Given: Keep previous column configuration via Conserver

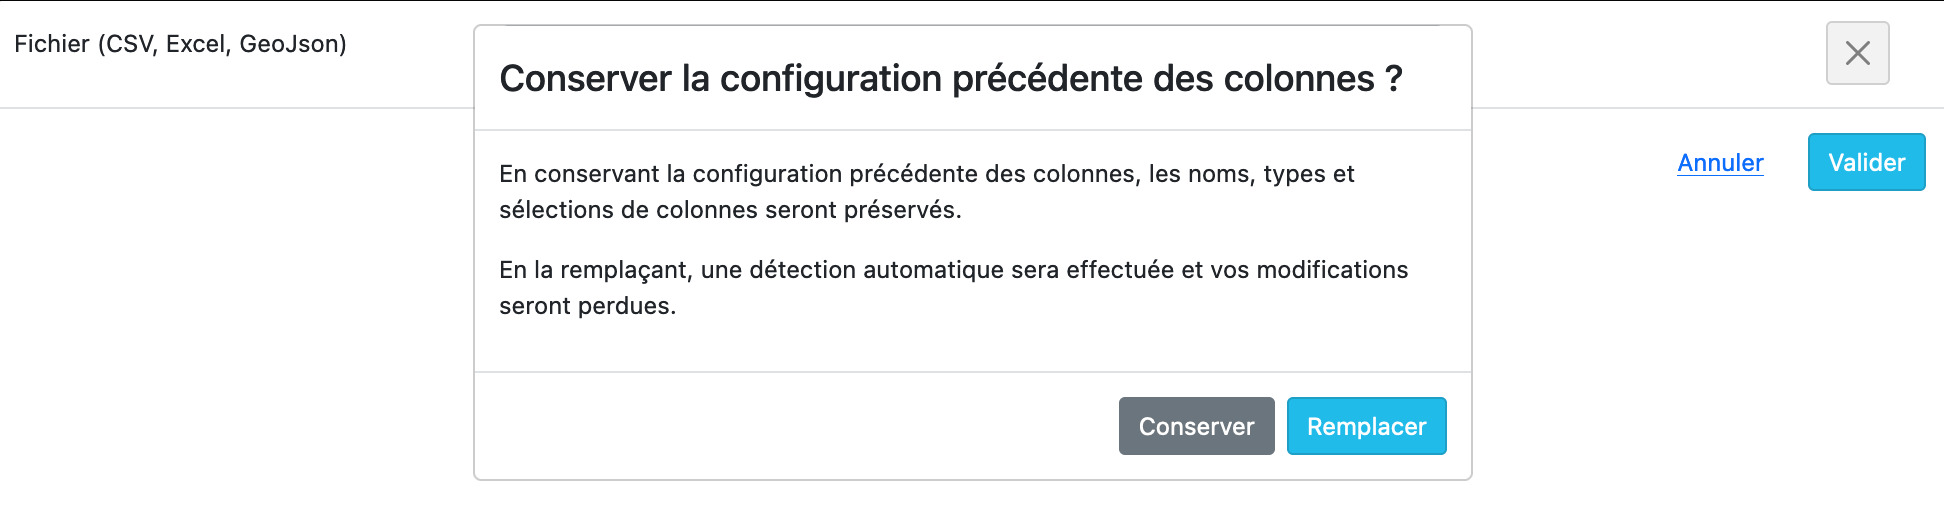Looking at the screenshot, I should [x=1196, y=426].
